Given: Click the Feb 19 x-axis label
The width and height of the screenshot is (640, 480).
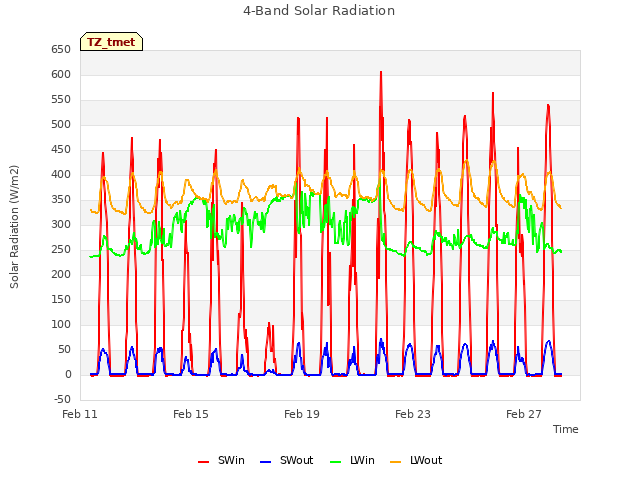Looking at the screenshot, I should coord(302,414).
